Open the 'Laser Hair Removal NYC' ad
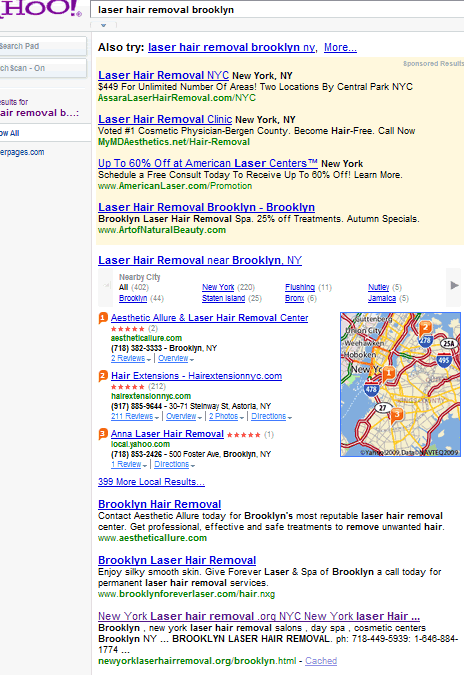The height and width of the screenshot is (675, 464). pyautogui.click(x=163, y=75)
